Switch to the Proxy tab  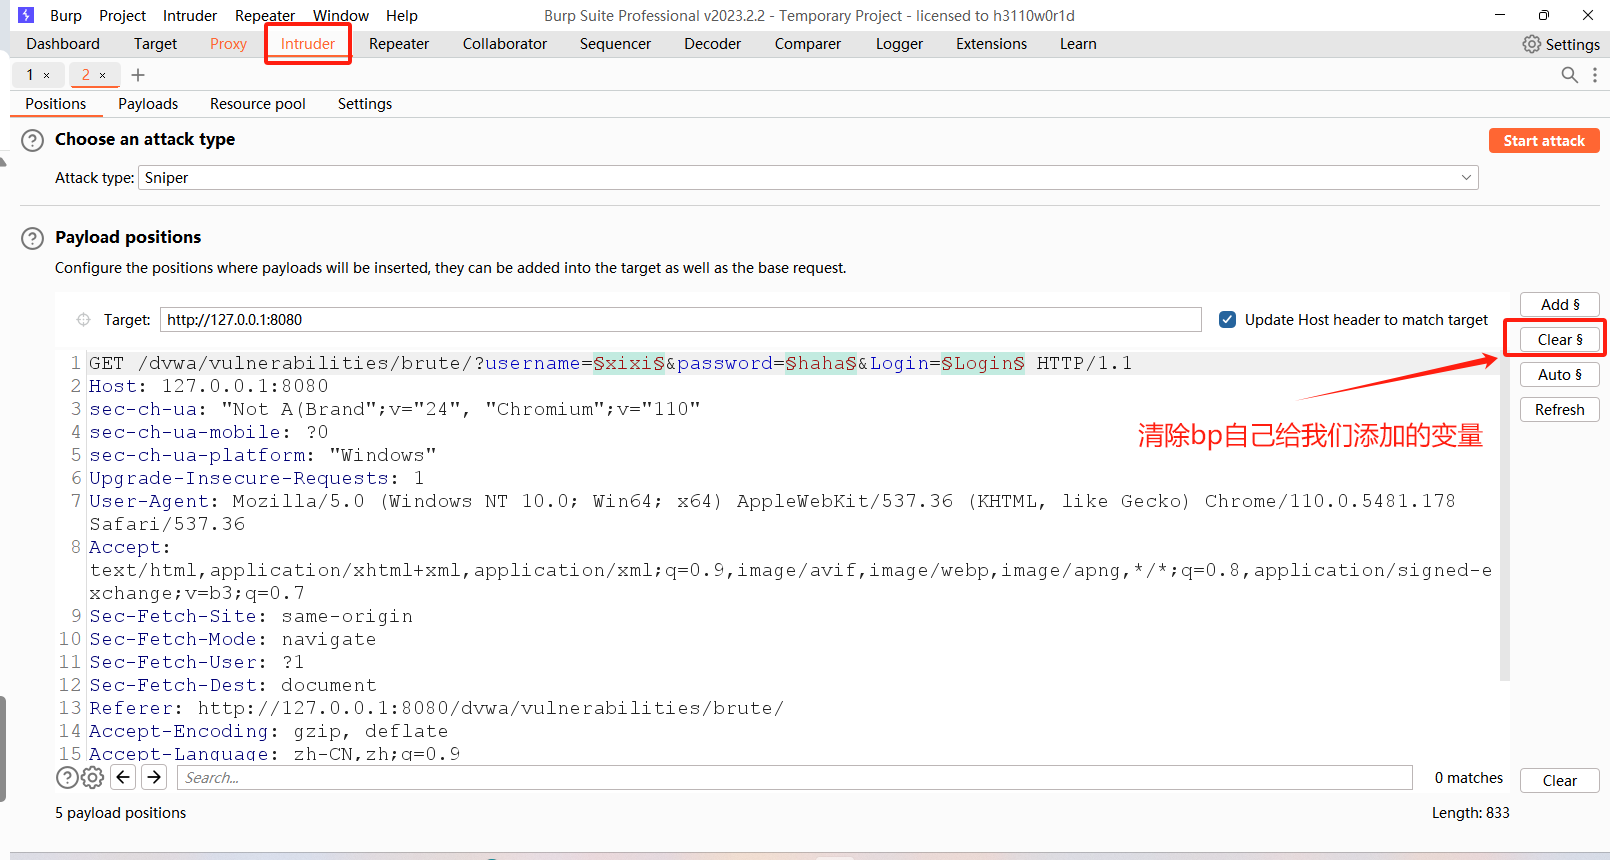coord(228,44)
